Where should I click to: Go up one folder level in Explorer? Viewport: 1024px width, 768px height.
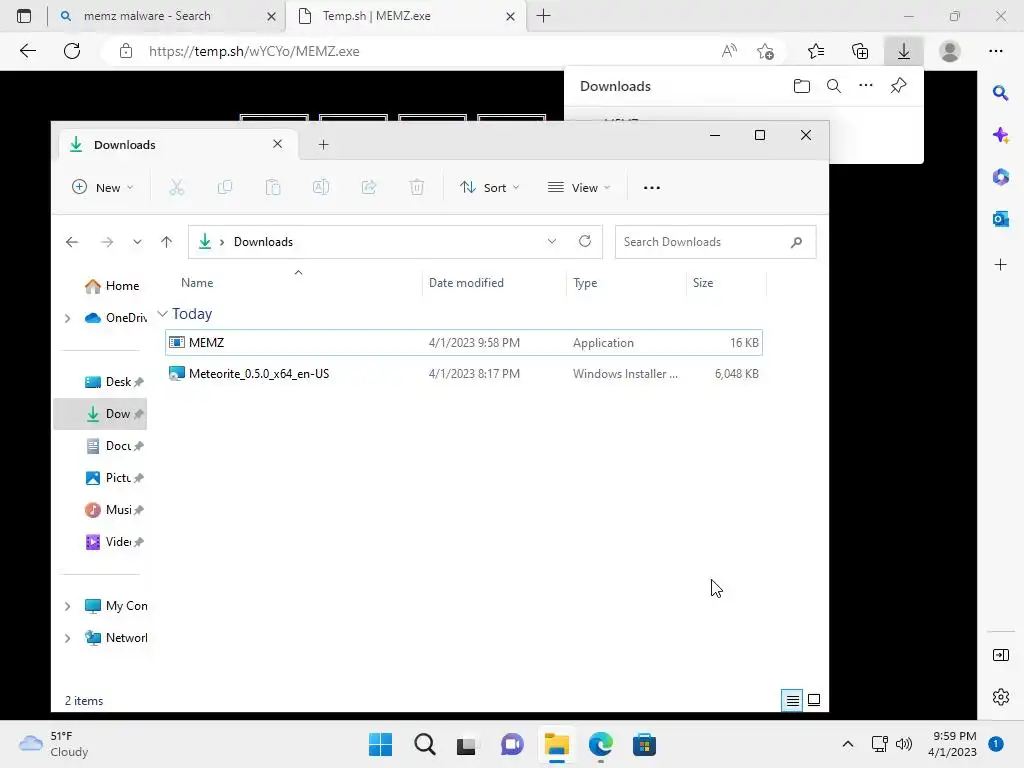(167, 242)
